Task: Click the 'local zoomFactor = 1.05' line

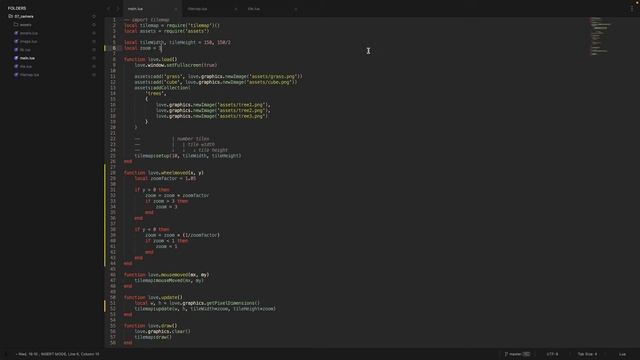Action: pyautogui.click(x=165, y=178)
